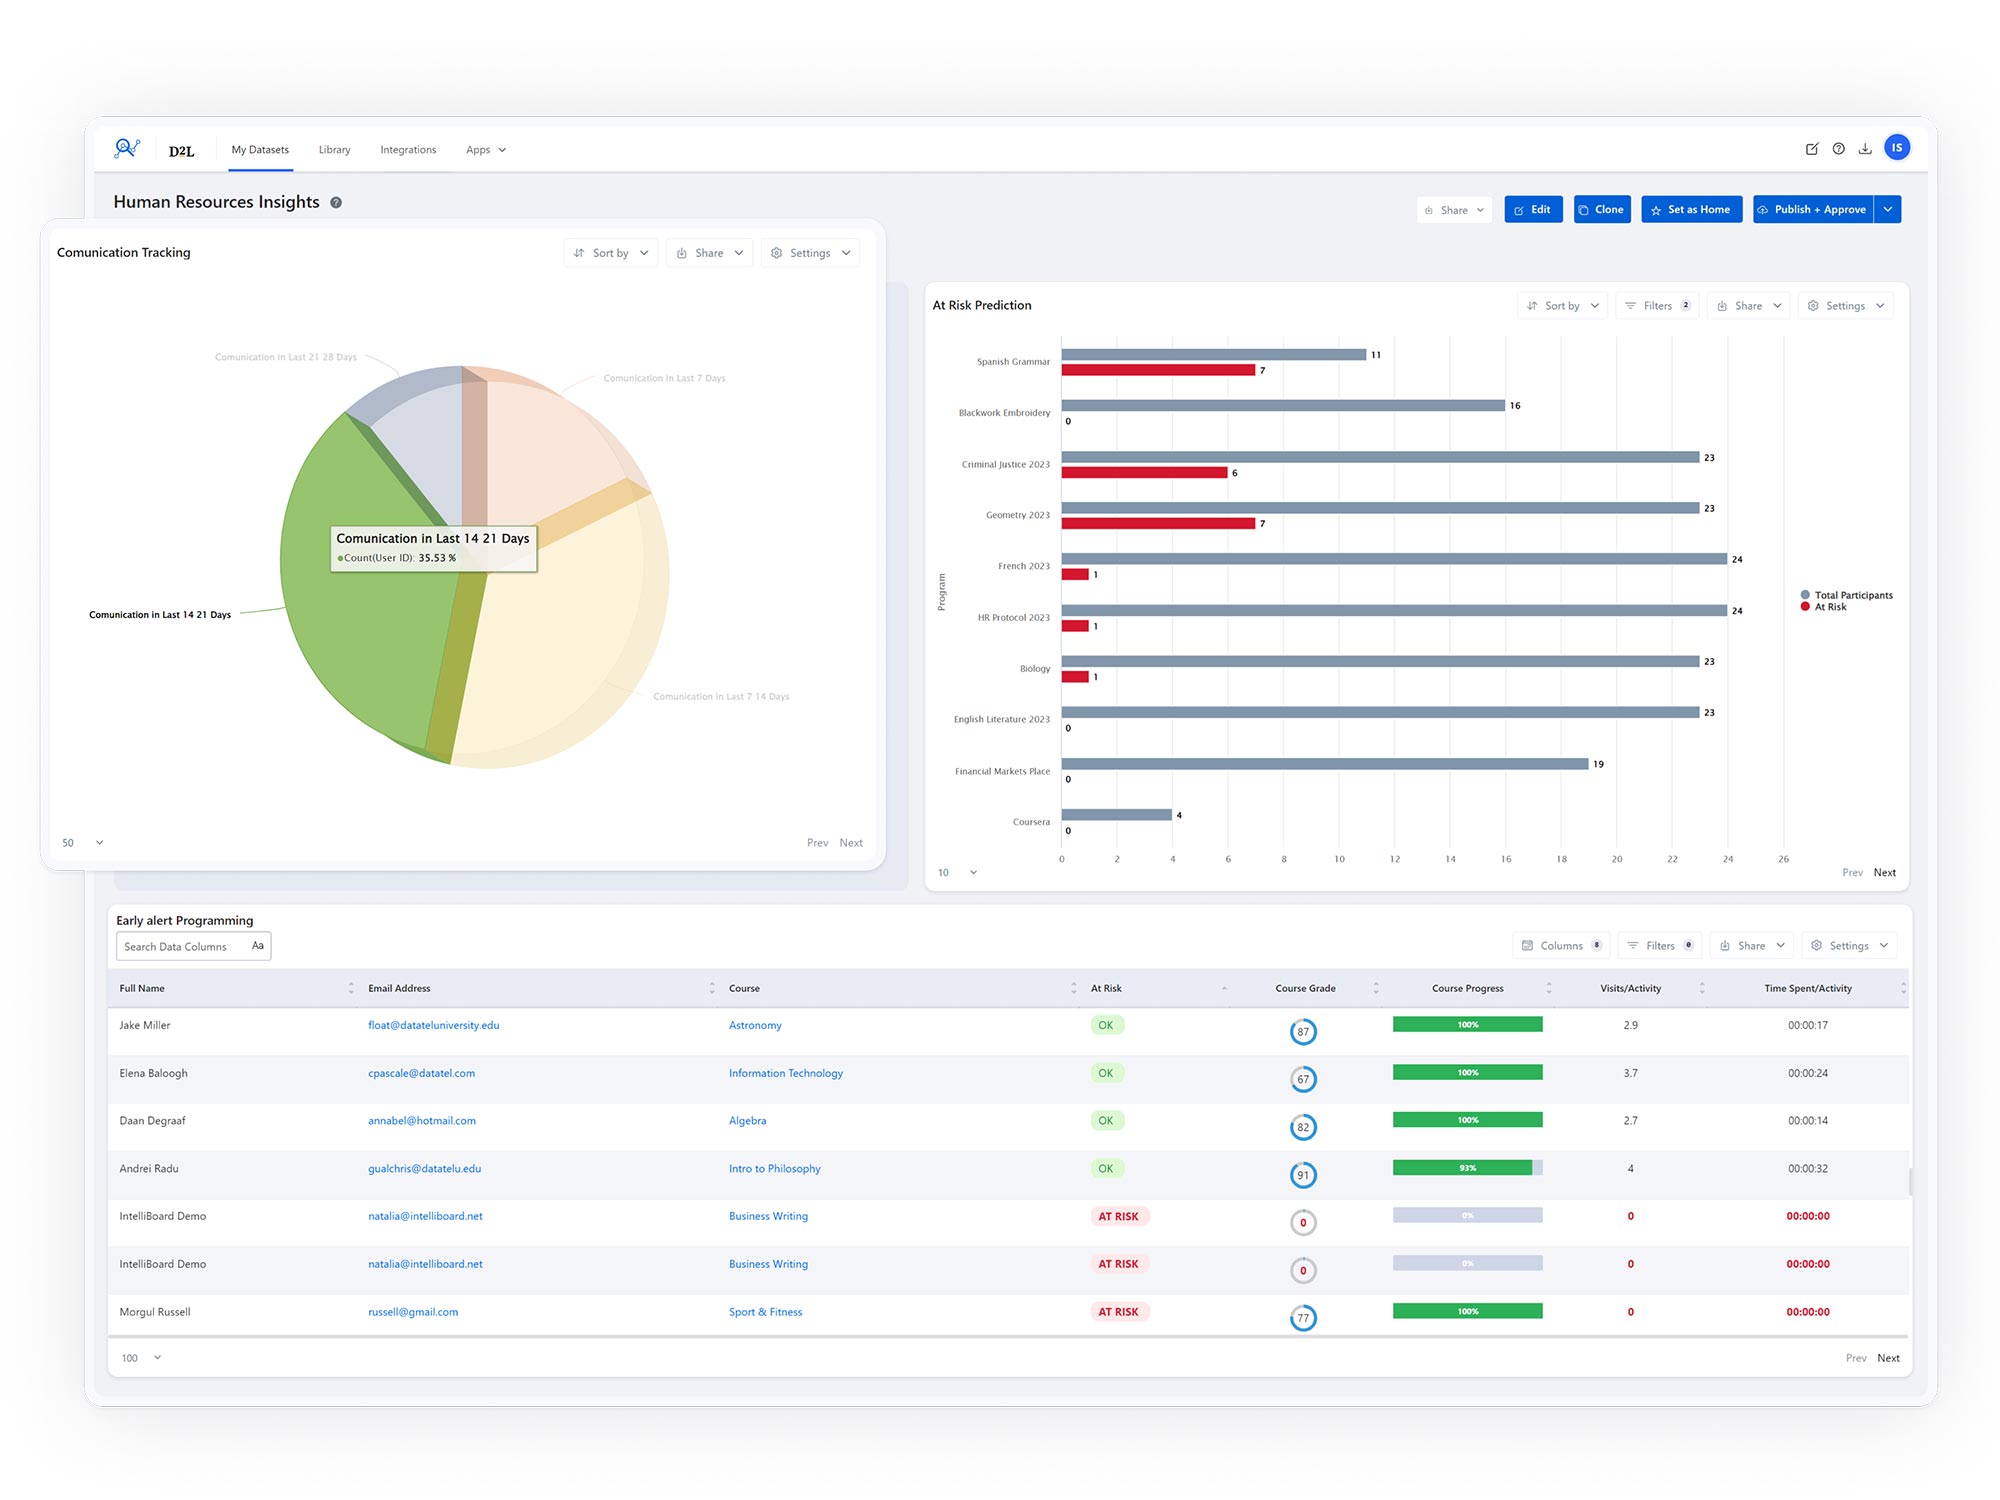Image resolution: width=2000 pixels, height=1500 pixels.
Task: Click the Aa case-match icon in search box
Action: 258,946
